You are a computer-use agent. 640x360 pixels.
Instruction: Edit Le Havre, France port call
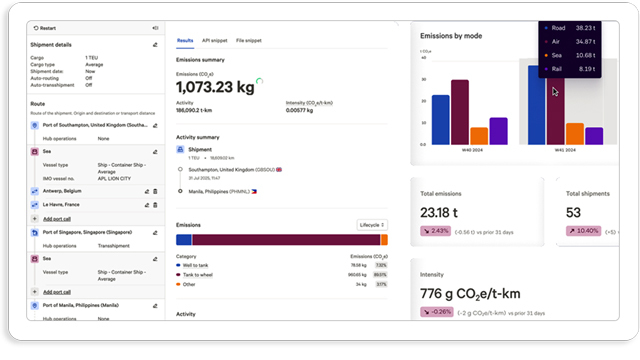[x=147, y=205]
